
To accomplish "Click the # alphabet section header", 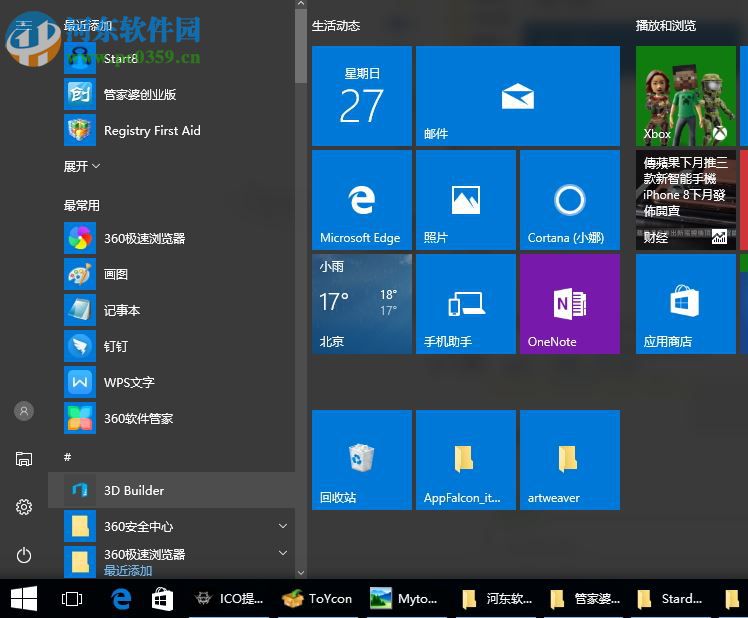I will click(68, 457).
